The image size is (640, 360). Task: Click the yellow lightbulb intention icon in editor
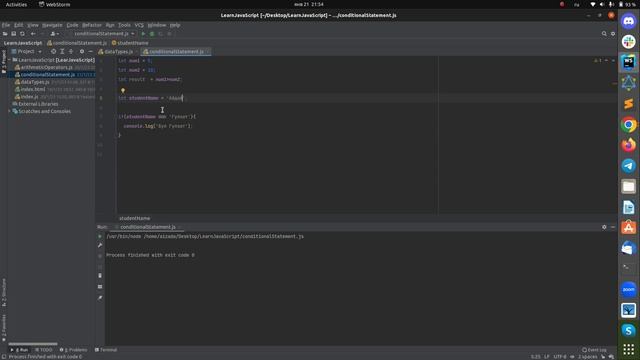122,91
